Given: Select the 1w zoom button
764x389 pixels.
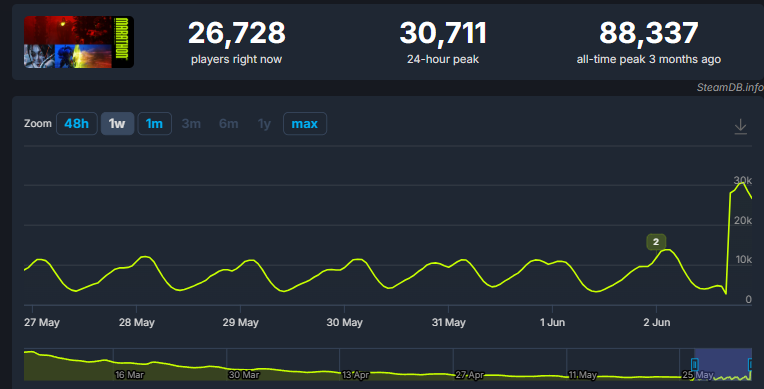Looking at the screenshot, I should click(x=117, y=124).
